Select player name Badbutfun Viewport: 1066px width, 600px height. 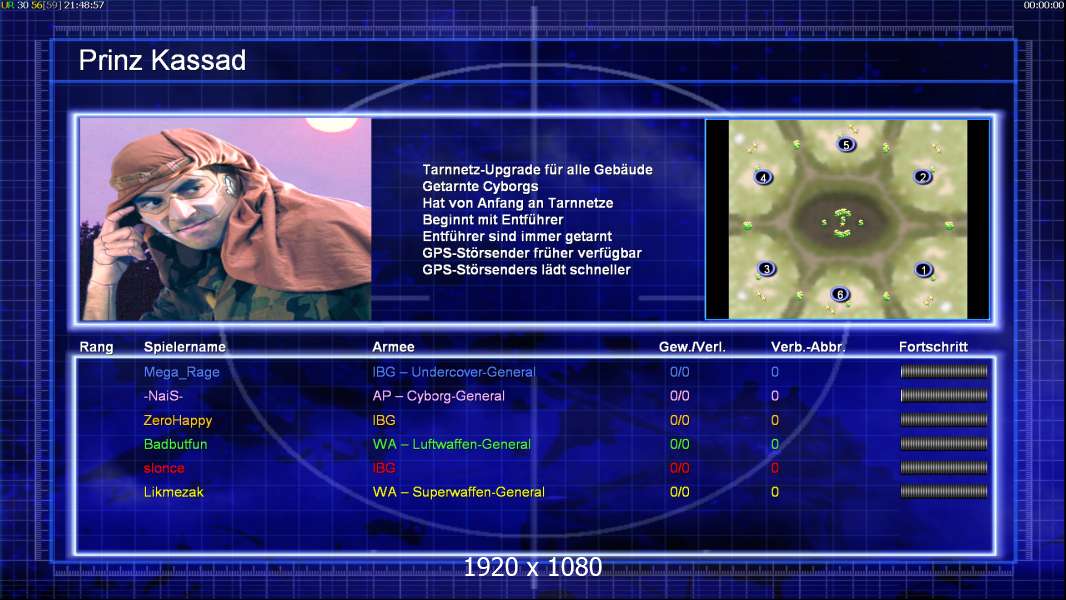(175, 444)
